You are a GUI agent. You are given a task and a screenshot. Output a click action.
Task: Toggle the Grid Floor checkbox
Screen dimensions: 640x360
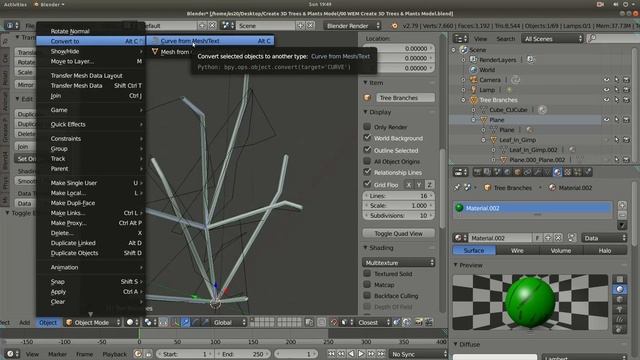[367, 184]
